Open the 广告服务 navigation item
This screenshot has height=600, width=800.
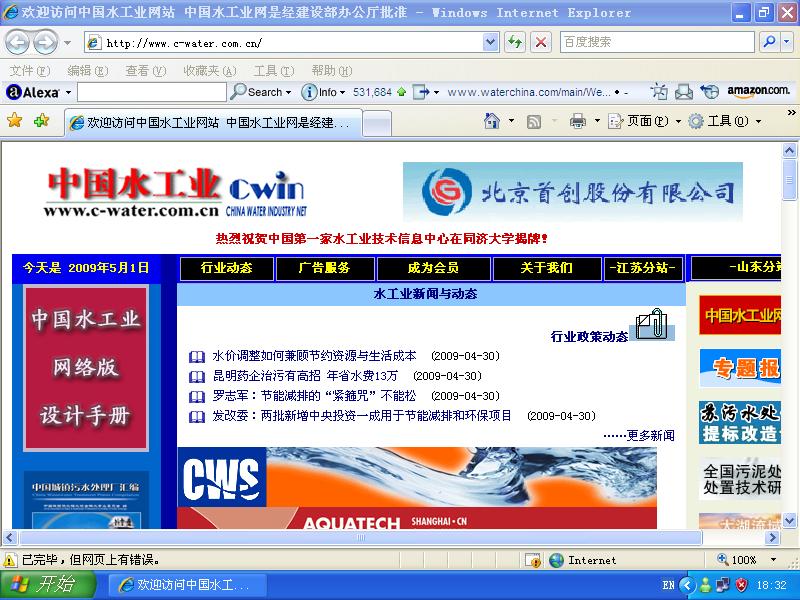[325, 268]
